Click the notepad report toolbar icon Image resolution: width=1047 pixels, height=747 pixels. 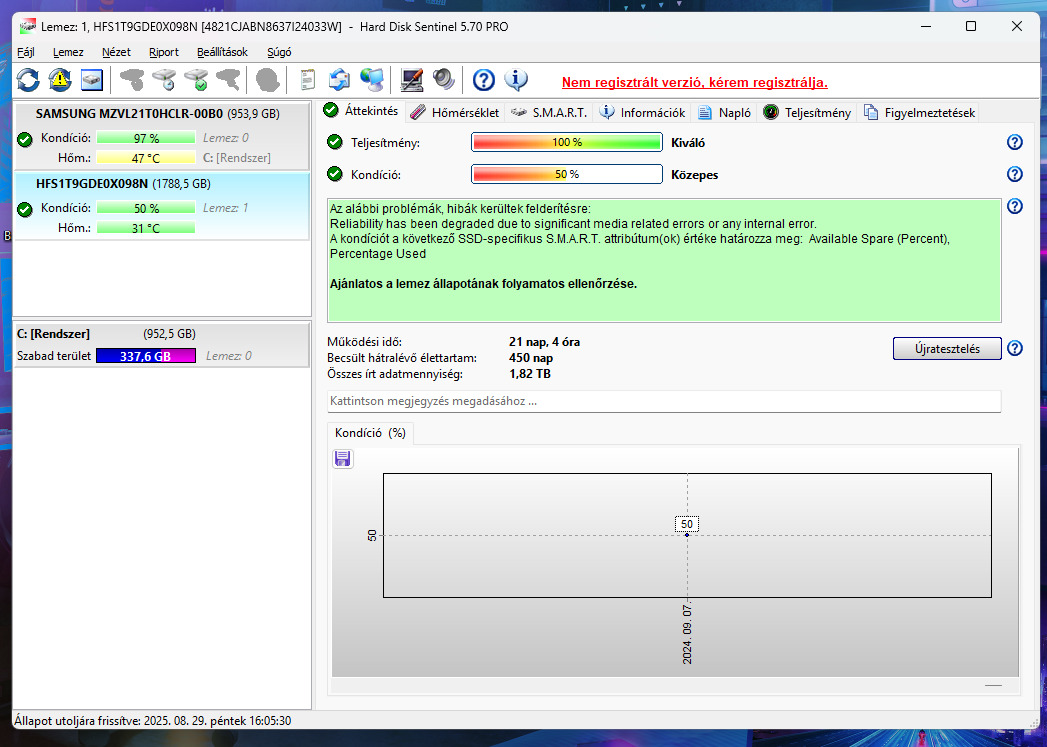click(x=307, y=80)
